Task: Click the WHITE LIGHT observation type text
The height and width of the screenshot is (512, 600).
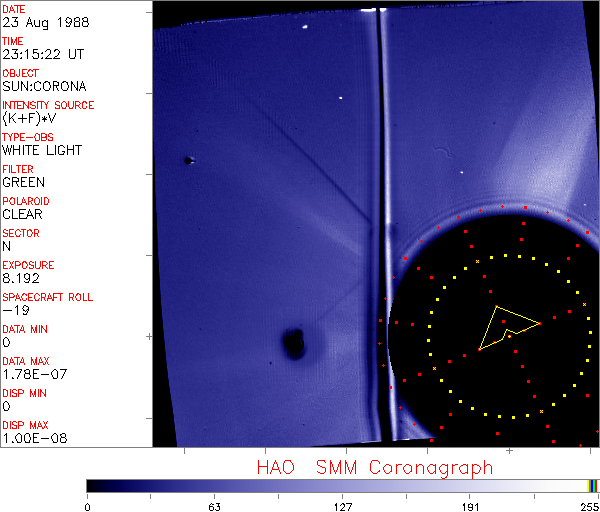Action: tap(42, 150)
